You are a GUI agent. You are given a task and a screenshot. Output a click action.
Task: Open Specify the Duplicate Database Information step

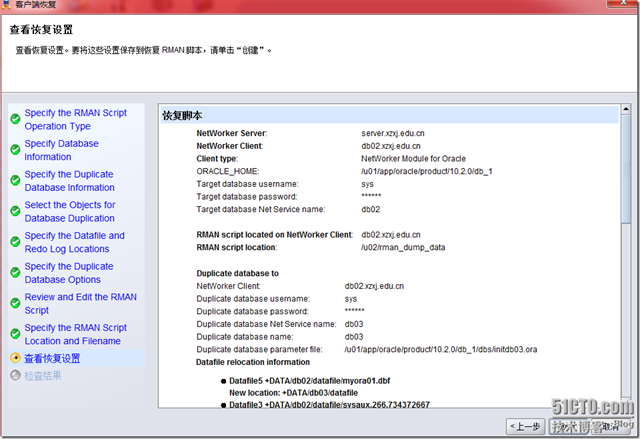[69, 180]
